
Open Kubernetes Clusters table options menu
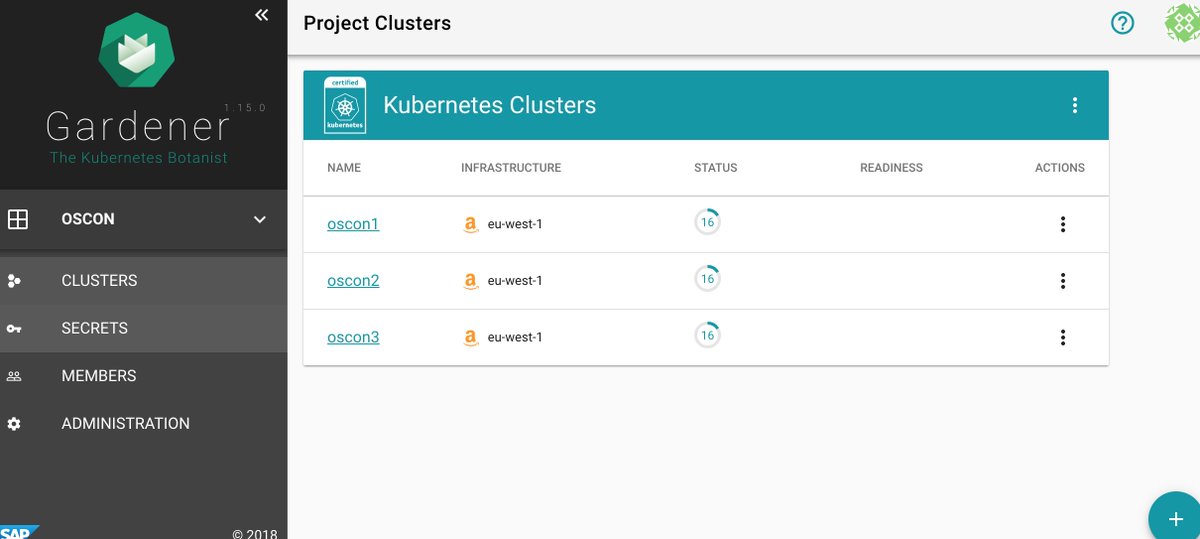tap(1075, 105)
